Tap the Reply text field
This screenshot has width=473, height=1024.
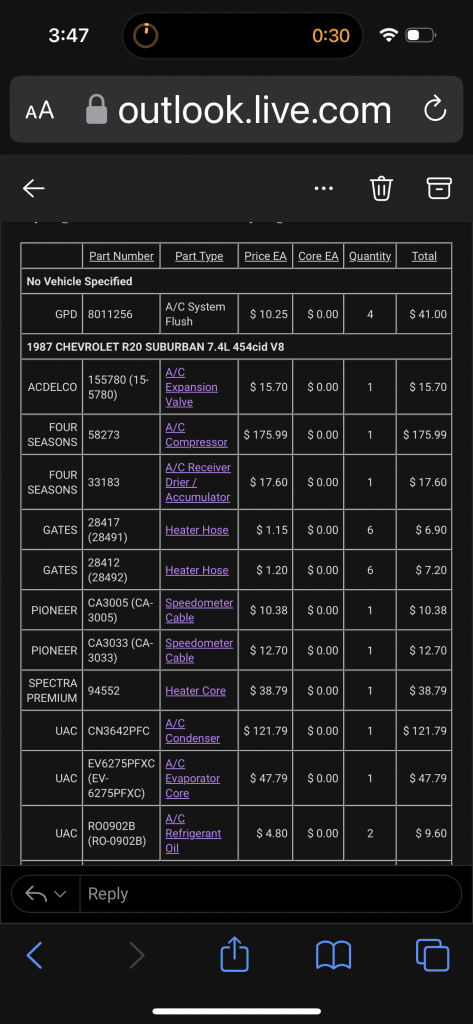tap(270, 894)
